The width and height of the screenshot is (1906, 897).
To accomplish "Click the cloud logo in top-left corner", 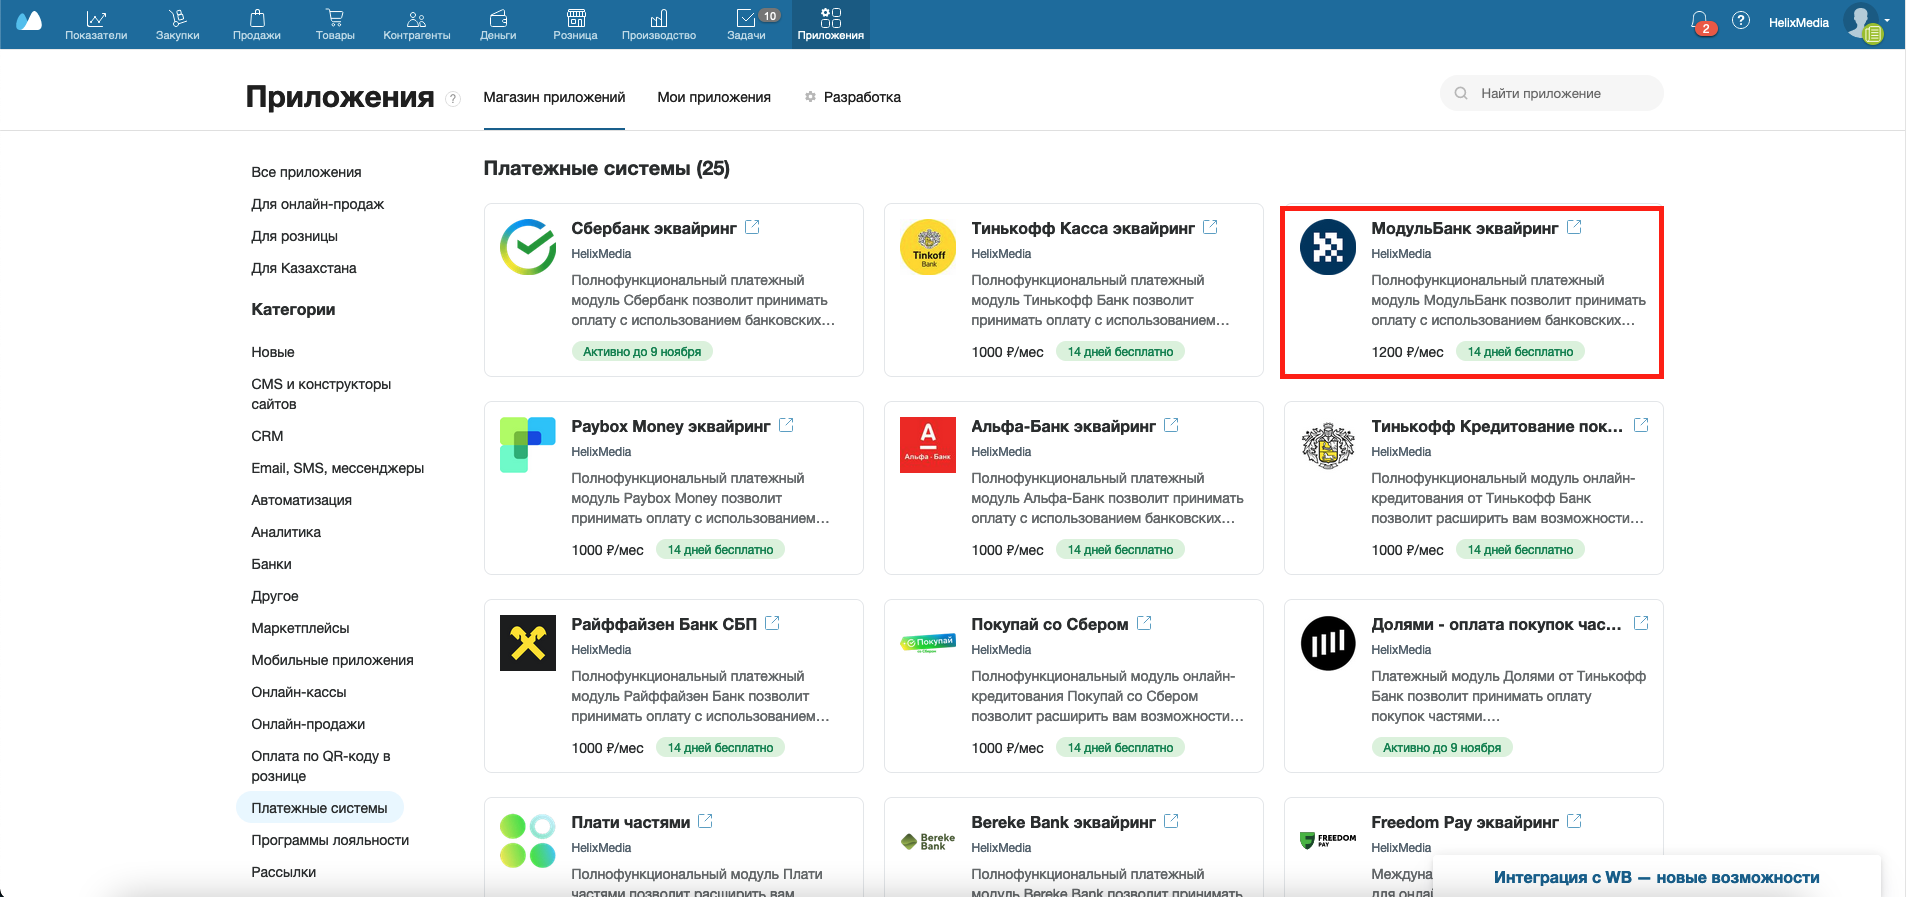I will tap(29, 21).
